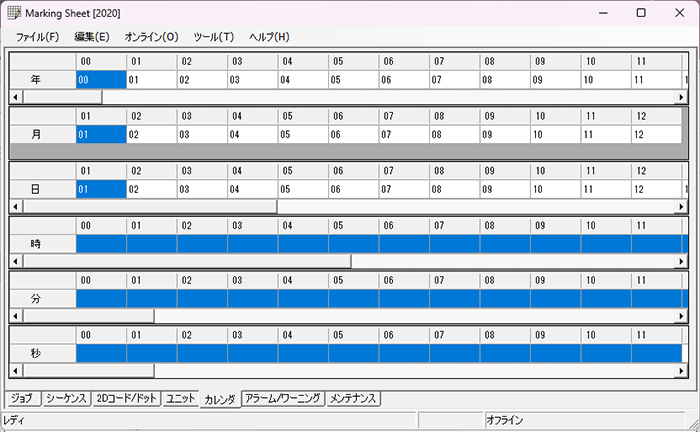Open the ヘルプ(H) menu
Viewport: 700px width, 432px height.
(x=269, y=37)
